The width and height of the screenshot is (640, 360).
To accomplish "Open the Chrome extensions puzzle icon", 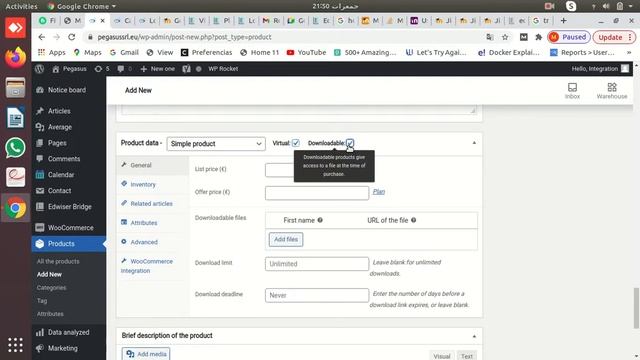I will [538, 37].
